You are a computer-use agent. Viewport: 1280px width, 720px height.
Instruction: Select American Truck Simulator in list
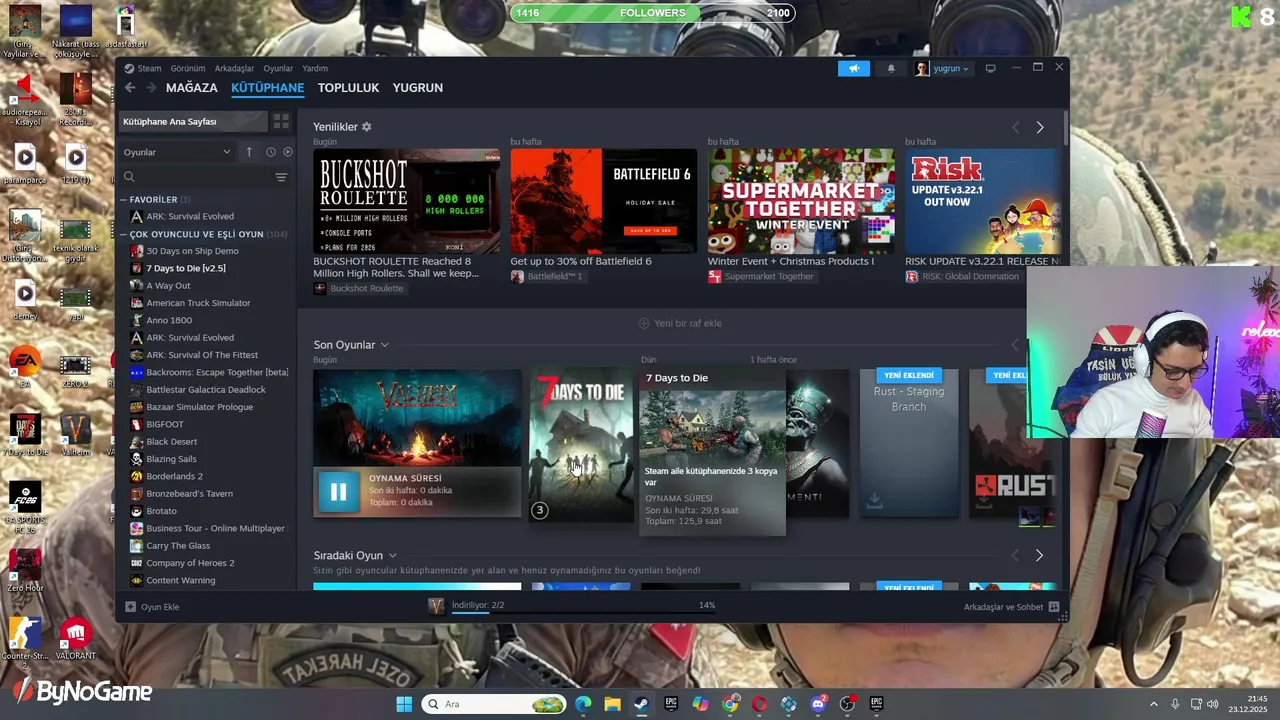tap(198, 303)
